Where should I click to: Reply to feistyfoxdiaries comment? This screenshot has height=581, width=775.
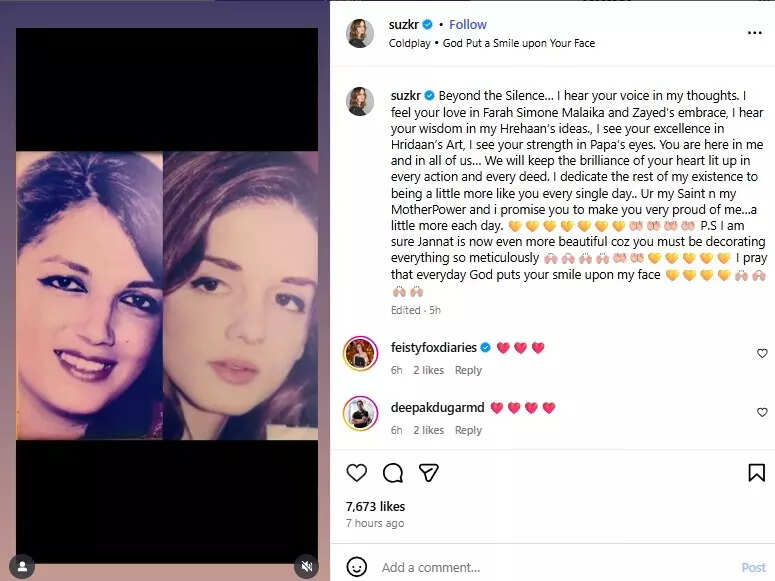click(468, 370)
